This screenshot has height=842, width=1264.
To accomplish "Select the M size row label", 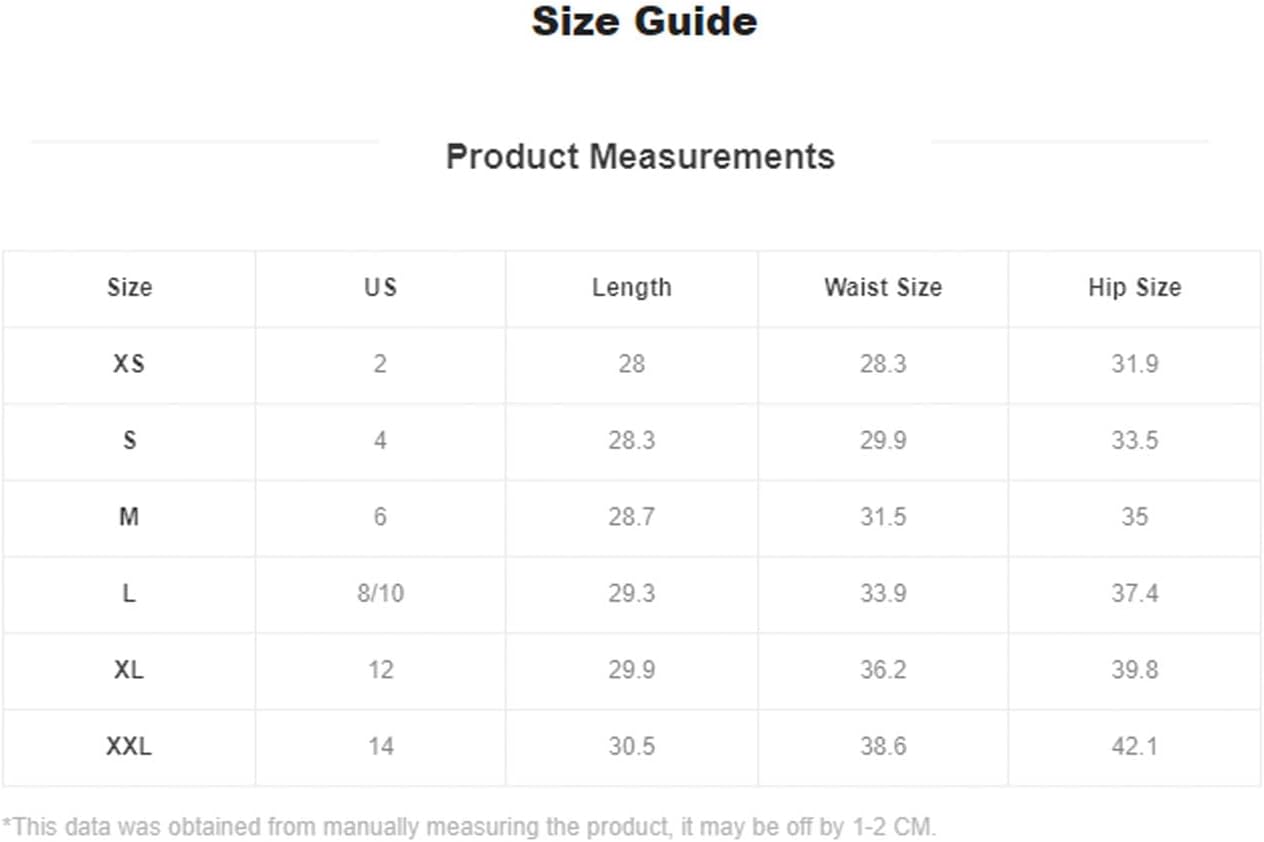I will (129, 517).
